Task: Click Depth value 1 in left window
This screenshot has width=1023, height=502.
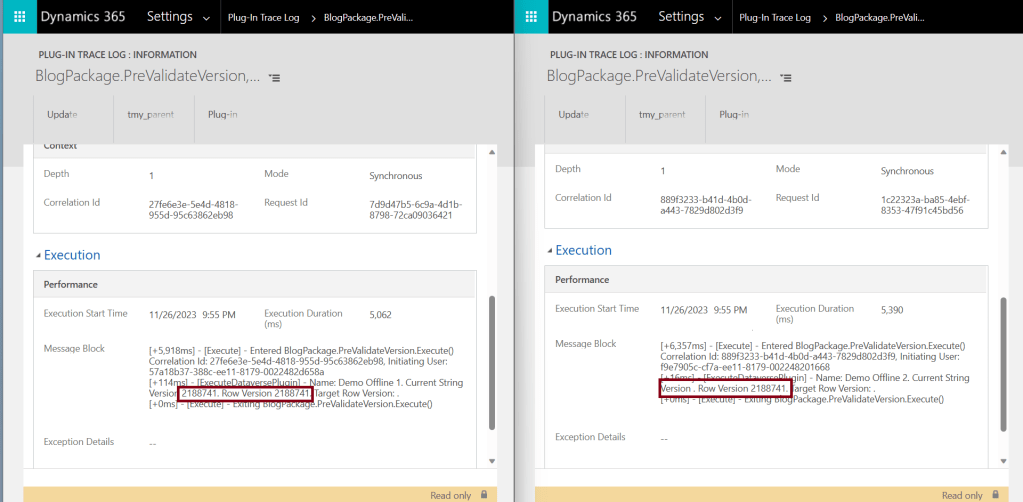Action: tap(151, 176)
